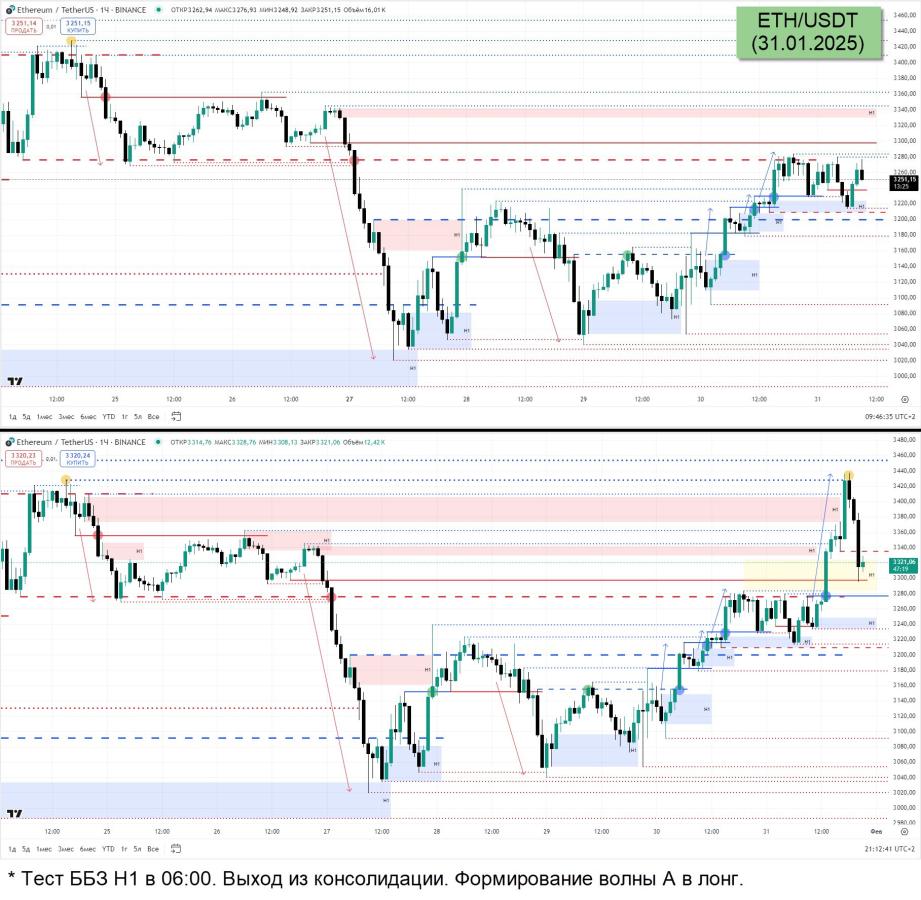Open go-to-date calendar in upper chart
Screen dimensions: 921x900
click(176, 416)
